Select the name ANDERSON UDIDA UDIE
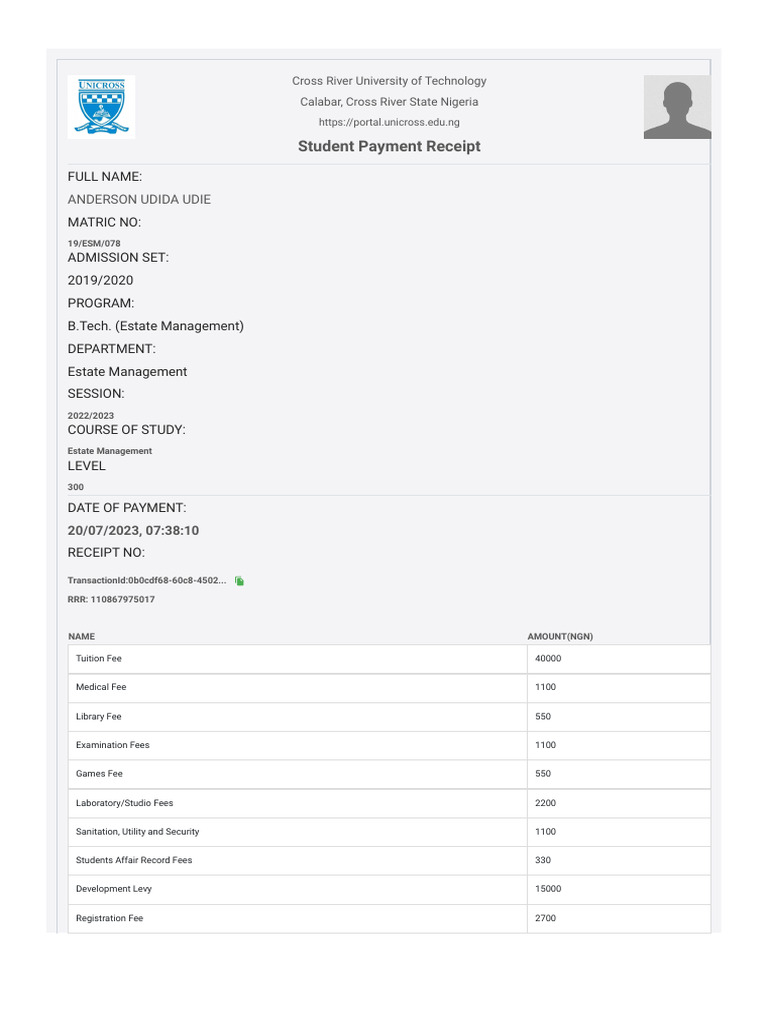This screenshot has width=768, height=1024. (139, 199)
